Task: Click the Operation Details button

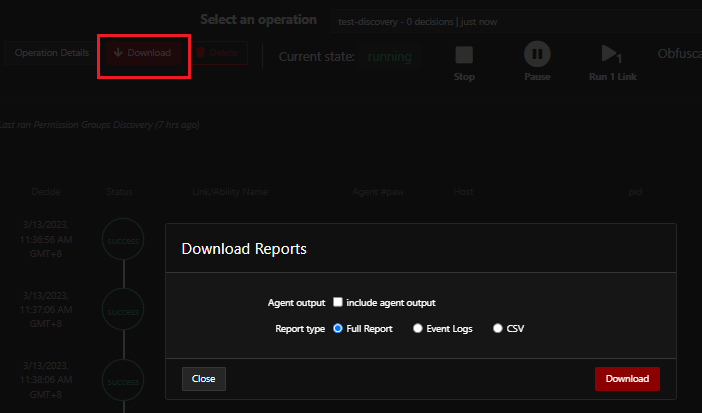Action: tap(51, 53)
